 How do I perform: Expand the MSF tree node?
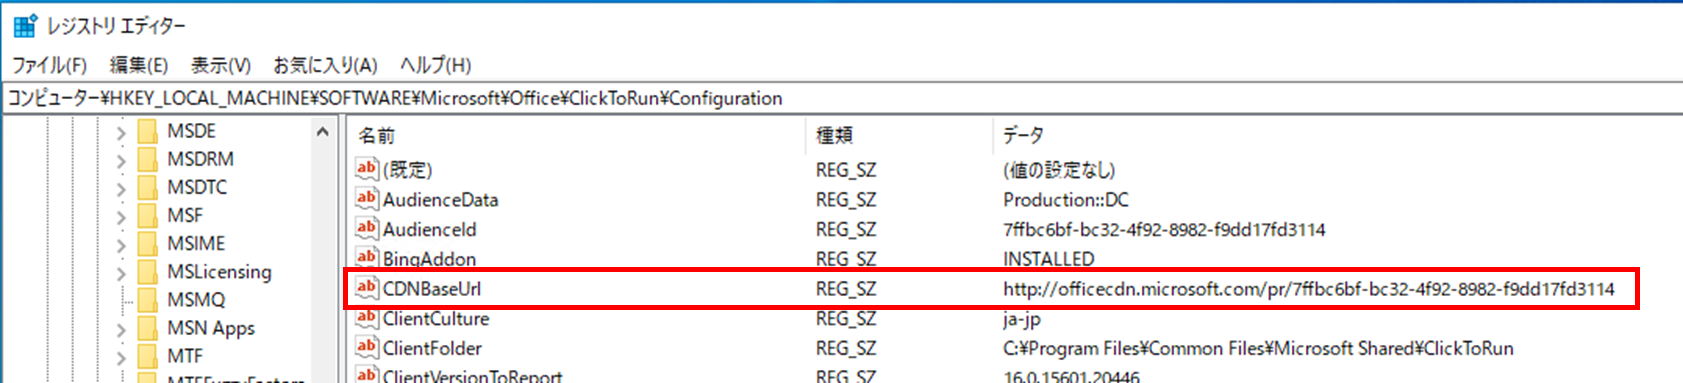(121, 216)
